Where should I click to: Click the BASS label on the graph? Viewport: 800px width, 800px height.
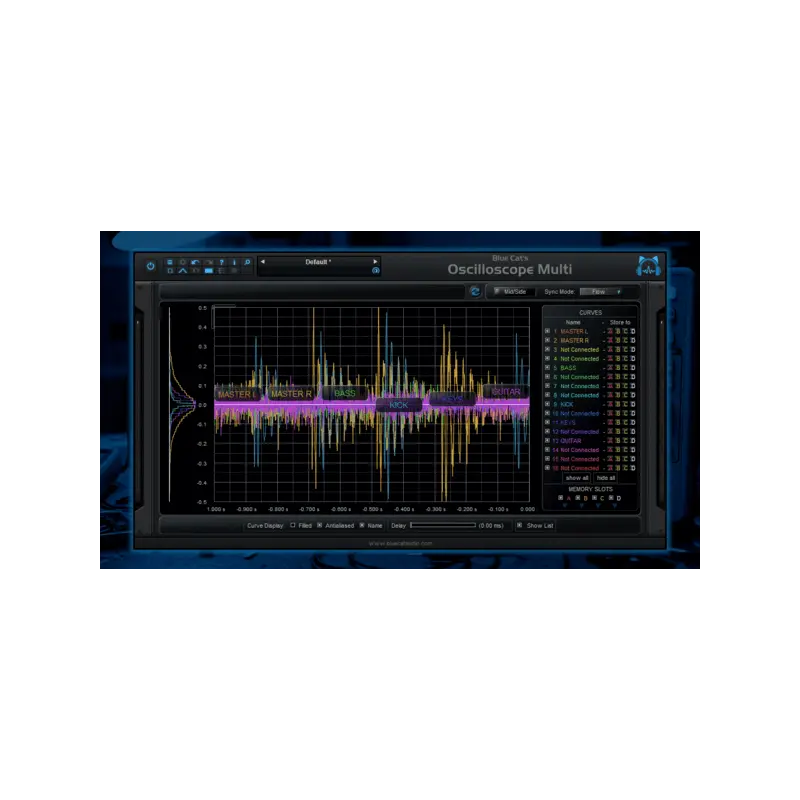click(345, 393)
